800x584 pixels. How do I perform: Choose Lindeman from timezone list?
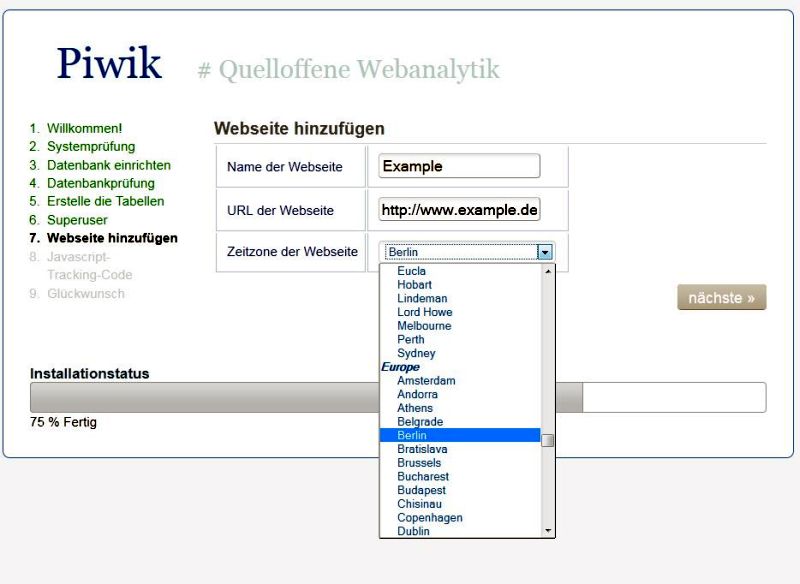coord(460,298)
